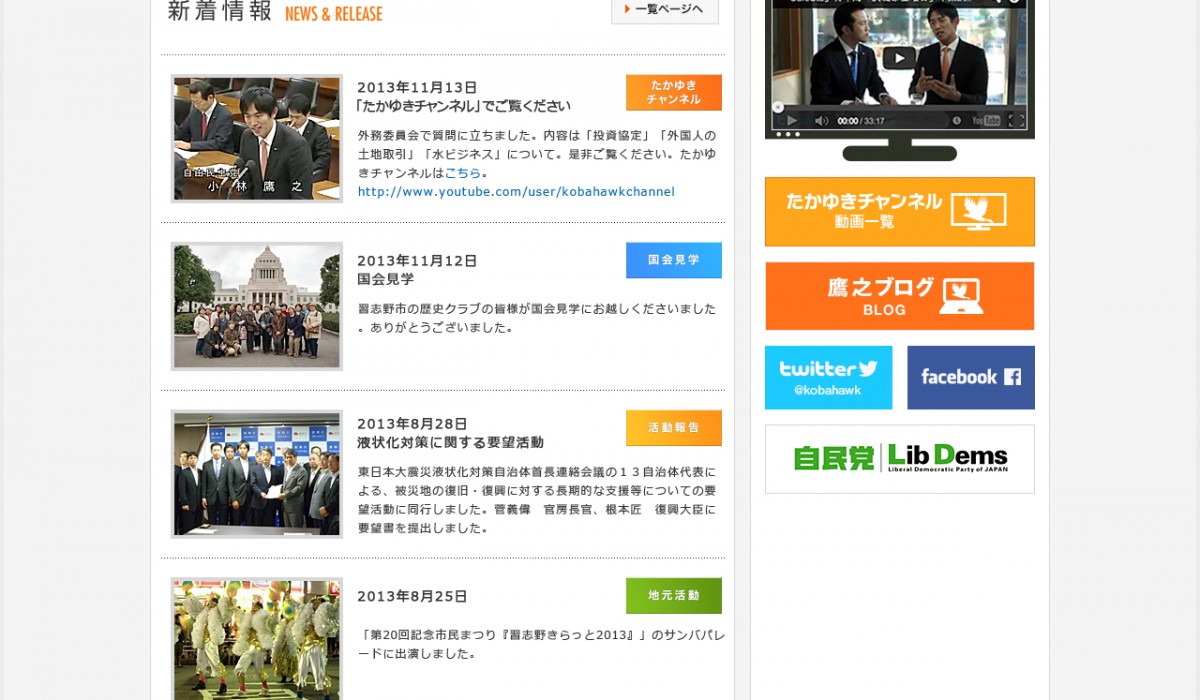Click the date 2013年8月28日
Viewport: 1200px width, 700px height.
pyautogui.click(x=412, y=424)
